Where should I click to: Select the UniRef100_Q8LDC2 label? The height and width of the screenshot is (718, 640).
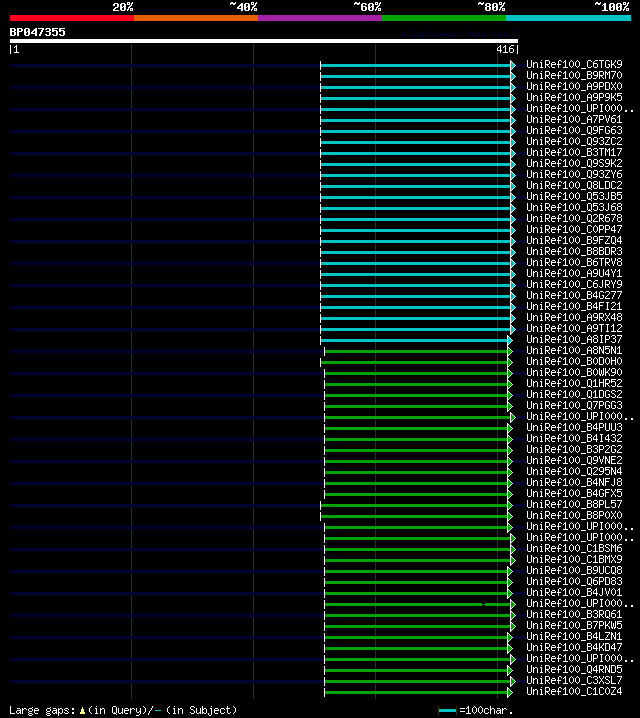[574, 185]
